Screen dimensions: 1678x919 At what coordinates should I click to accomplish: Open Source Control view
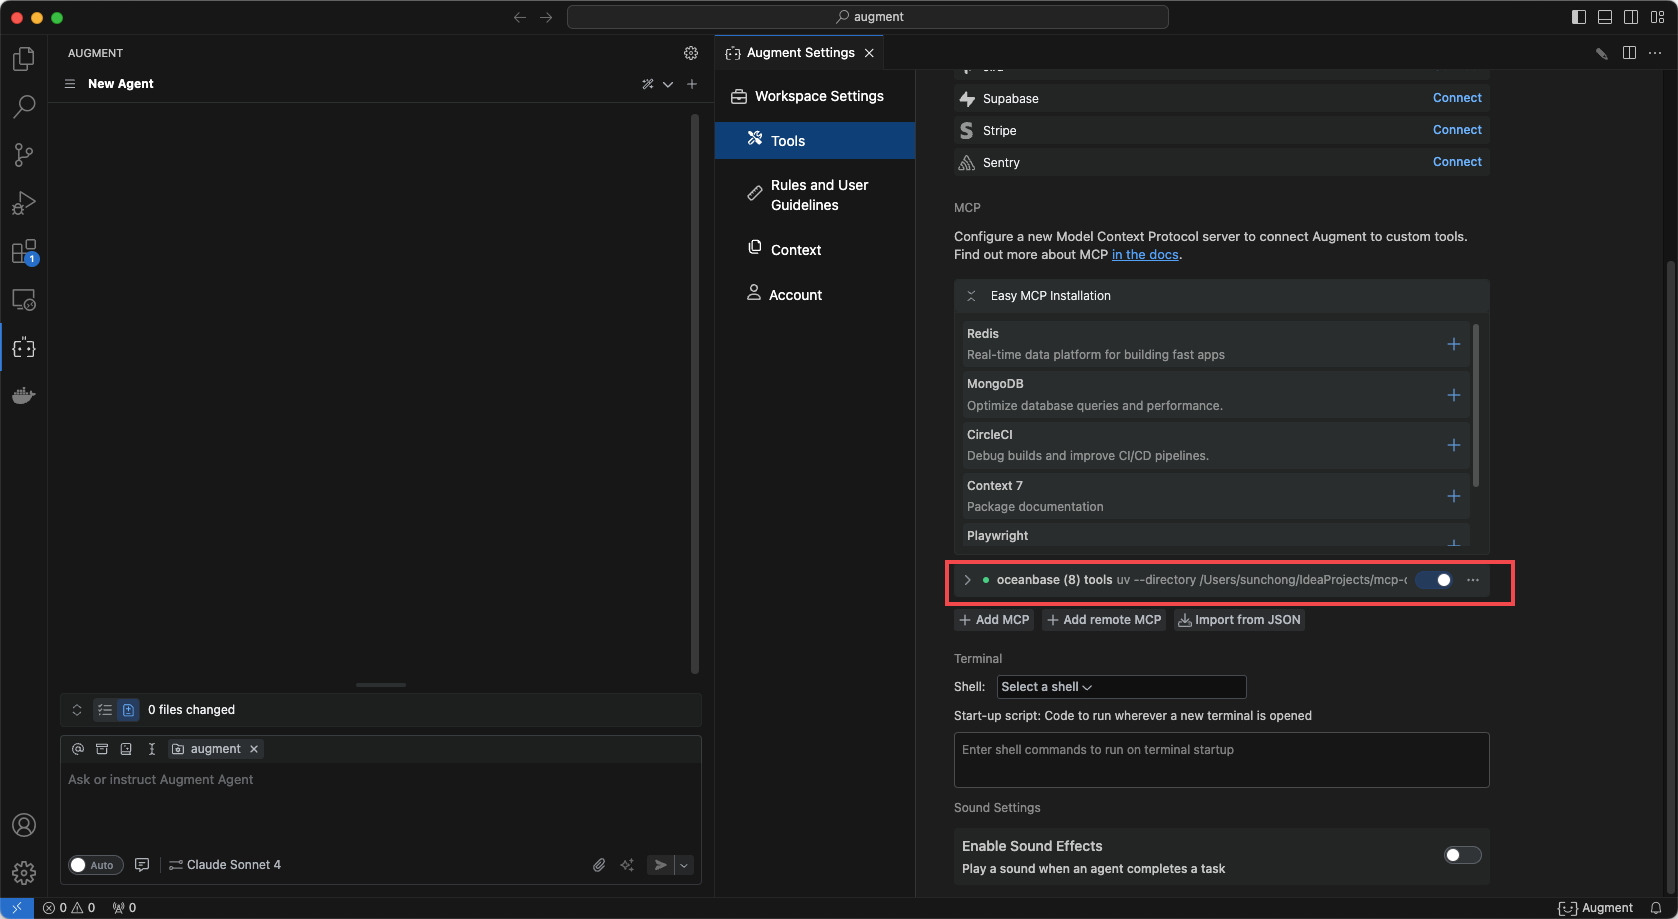click(24, 155)
